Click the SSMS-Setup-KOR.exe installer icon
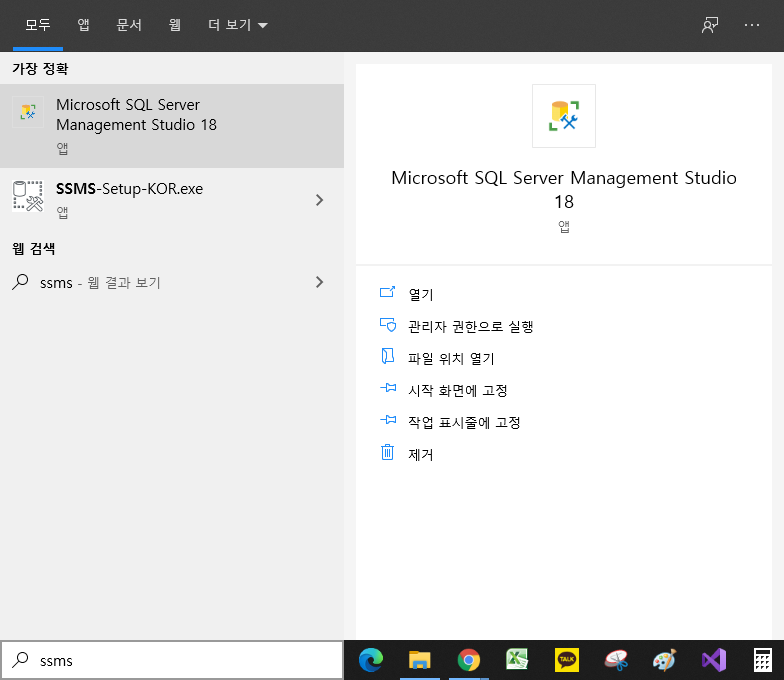 click(28, 196)
